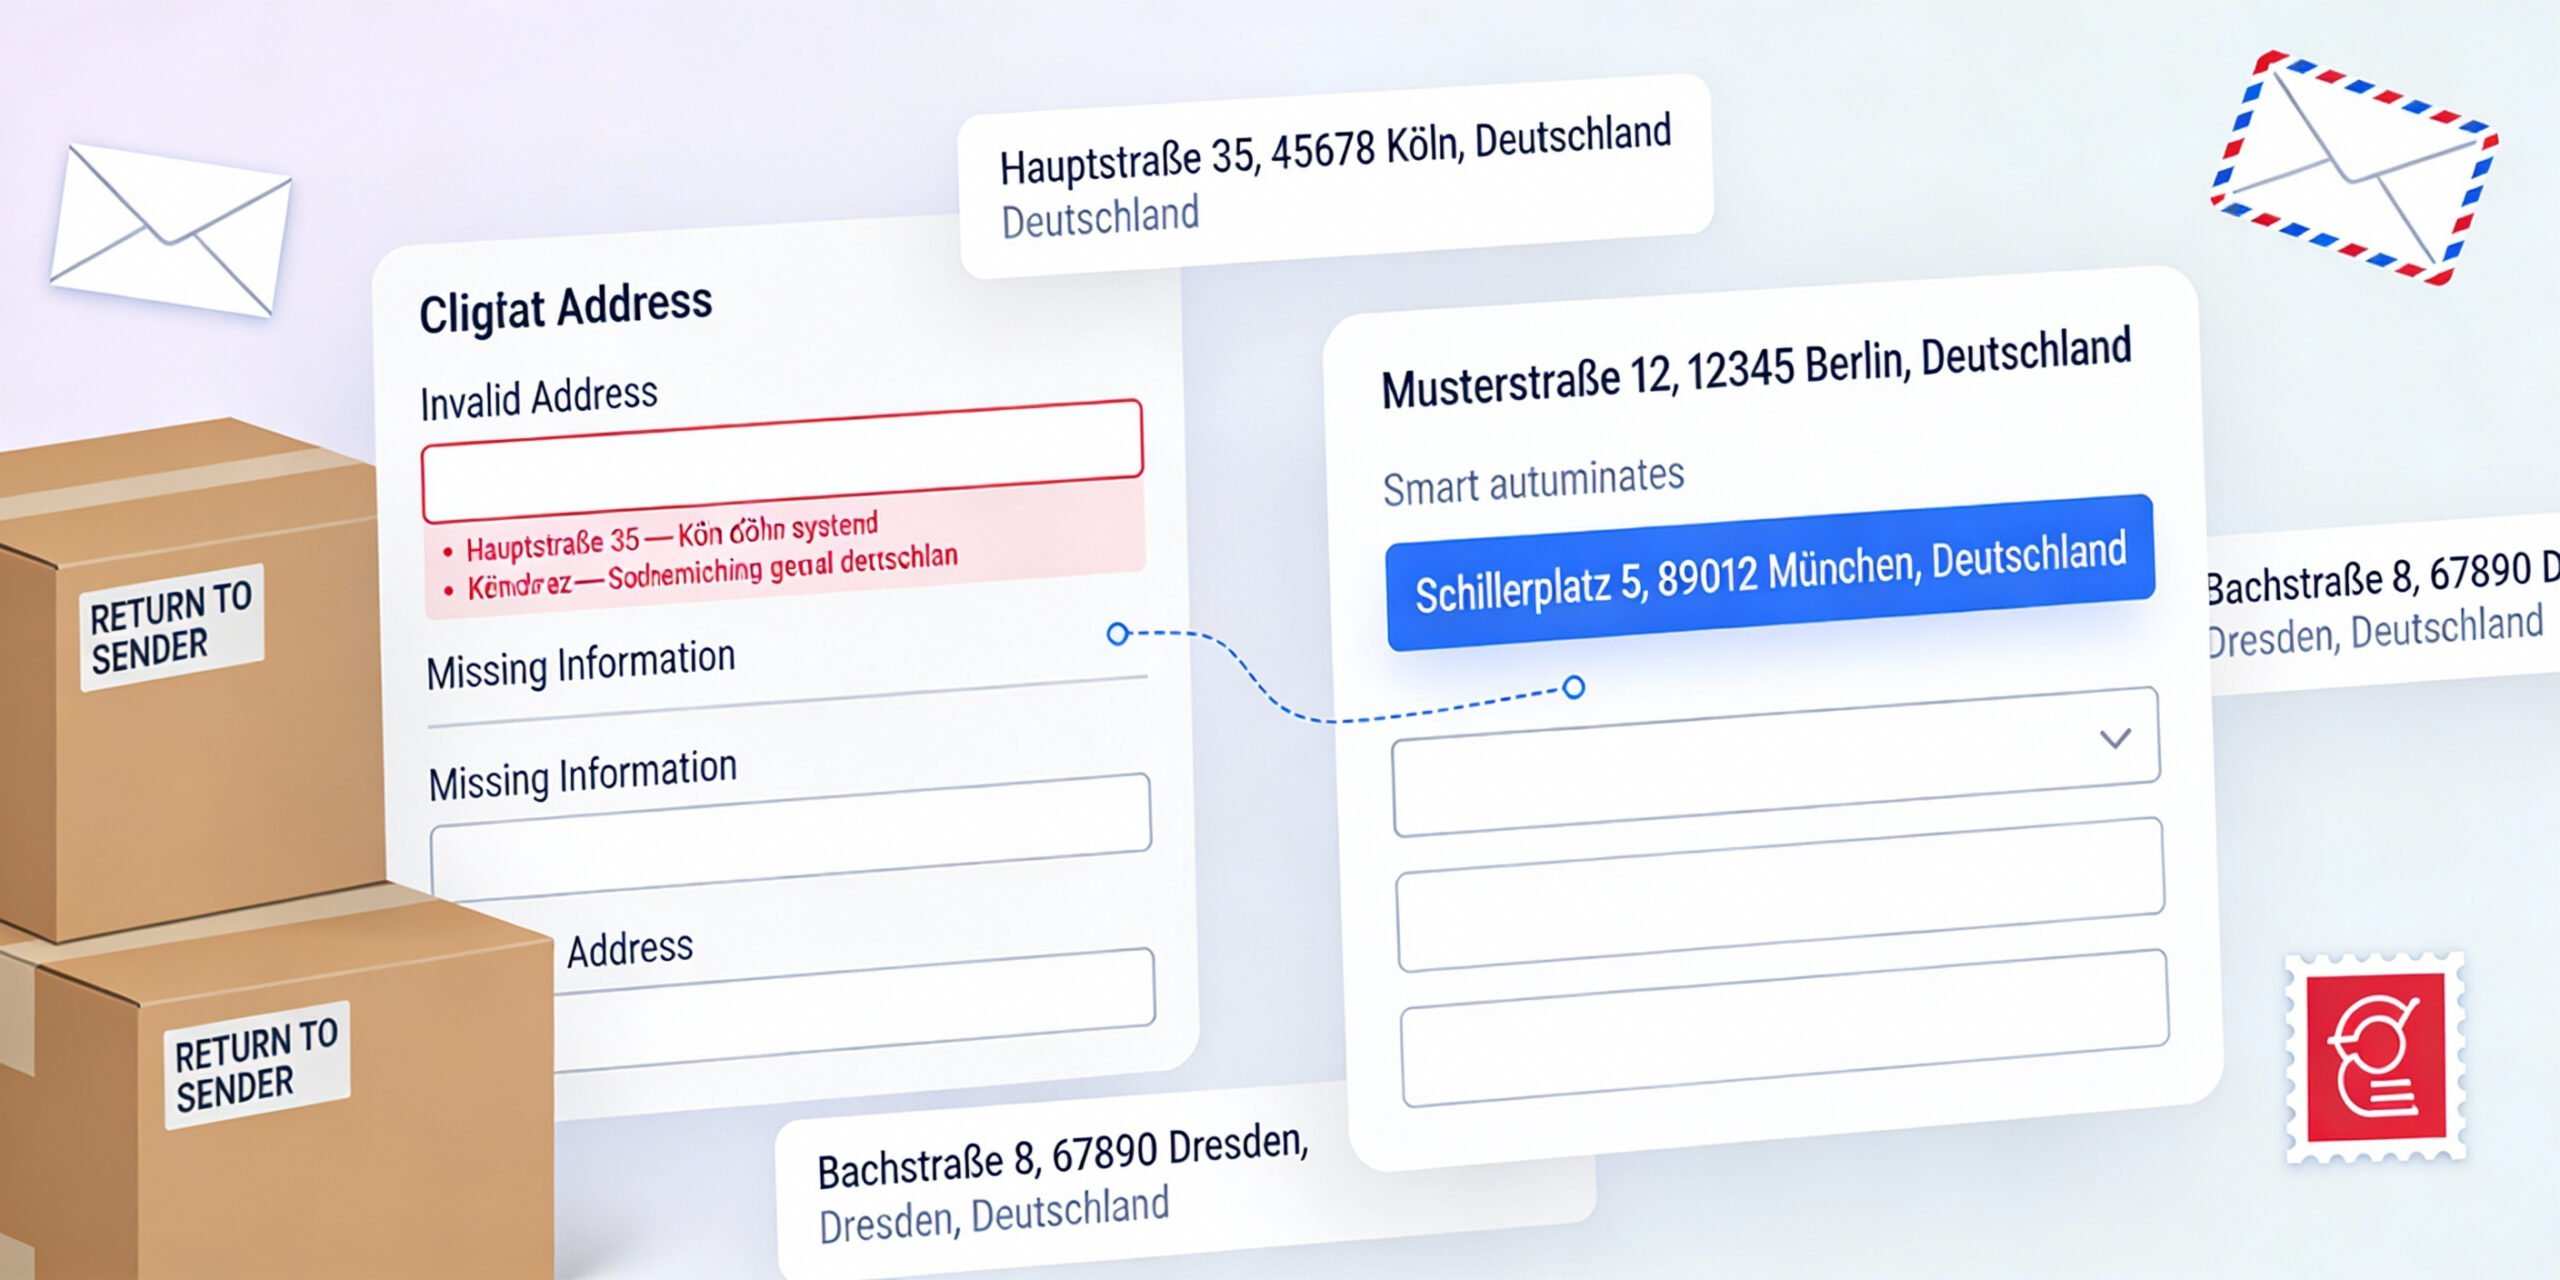Click the right blue connector node
This screenshot has width=2560, height=1280.
1573,687
